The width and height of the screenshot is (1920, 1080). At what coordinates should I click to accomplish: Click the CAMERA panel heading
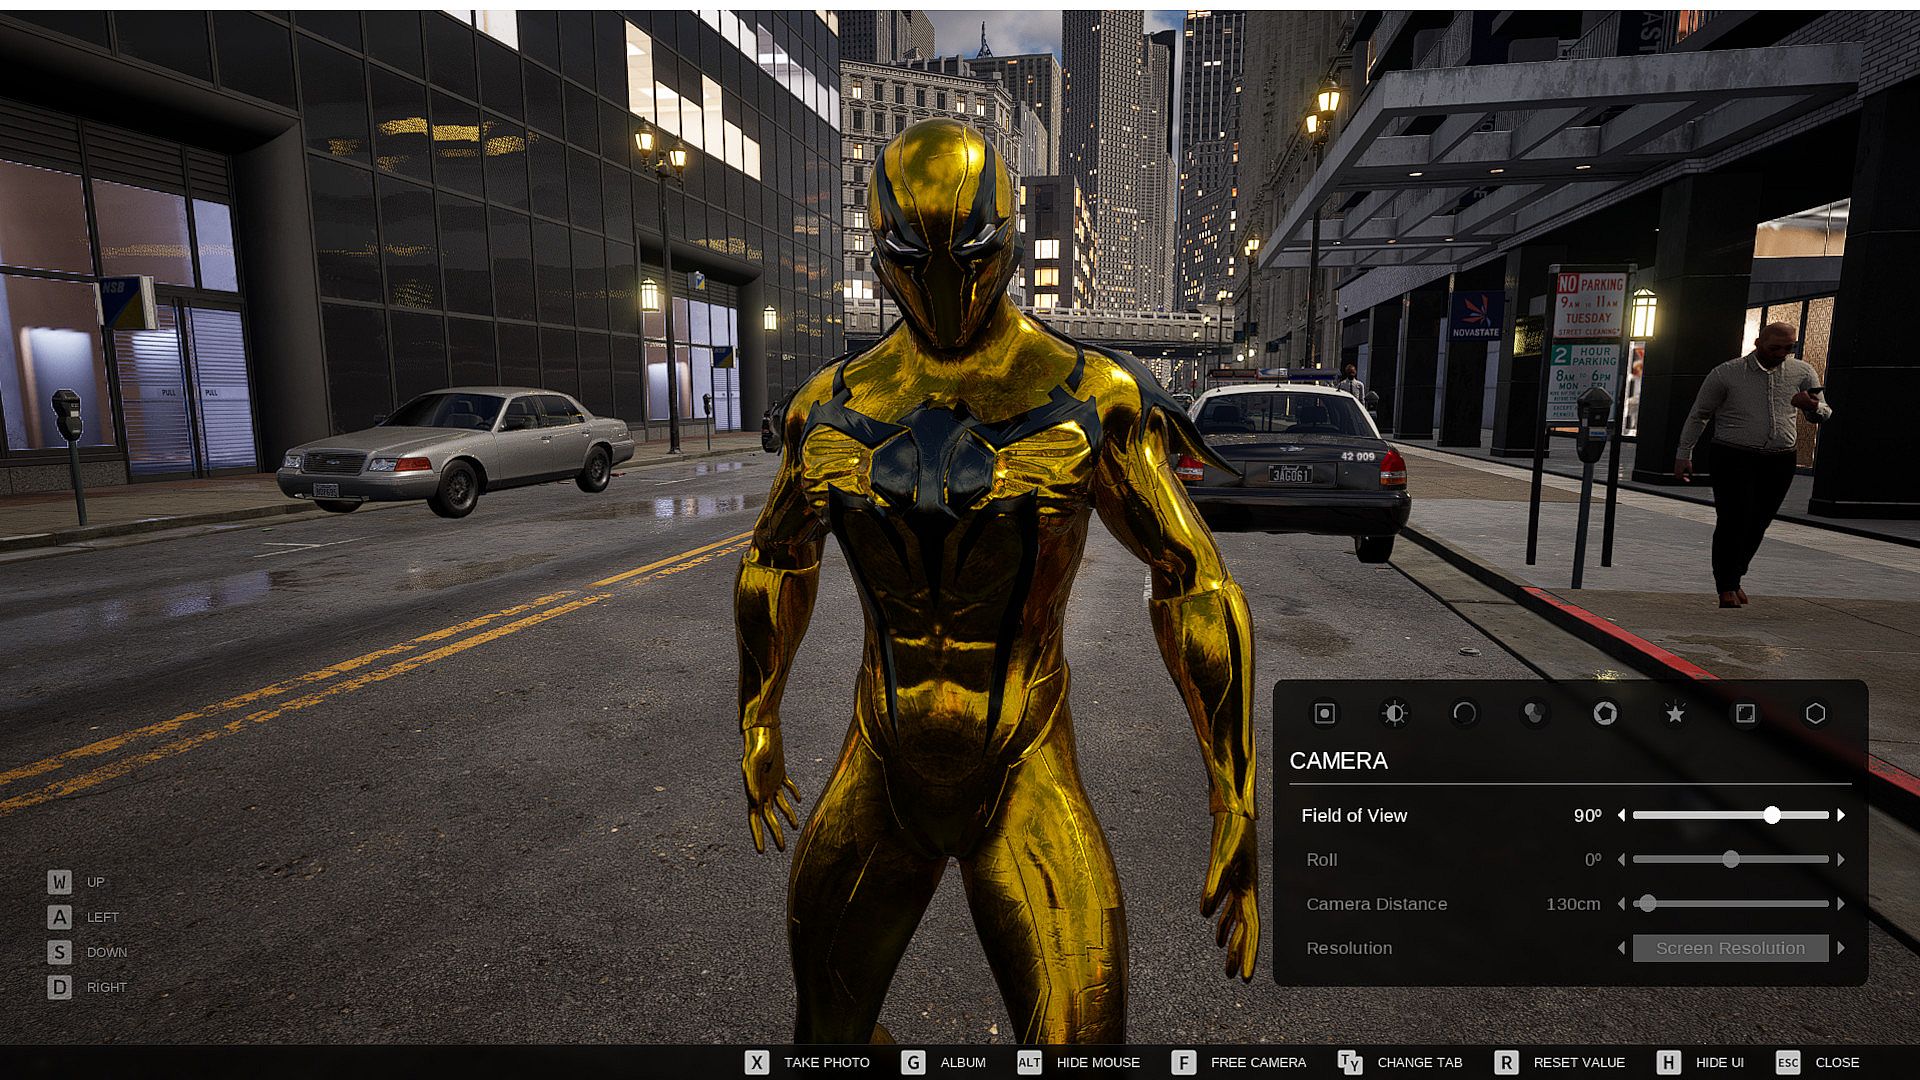[x=1338, y=761]
